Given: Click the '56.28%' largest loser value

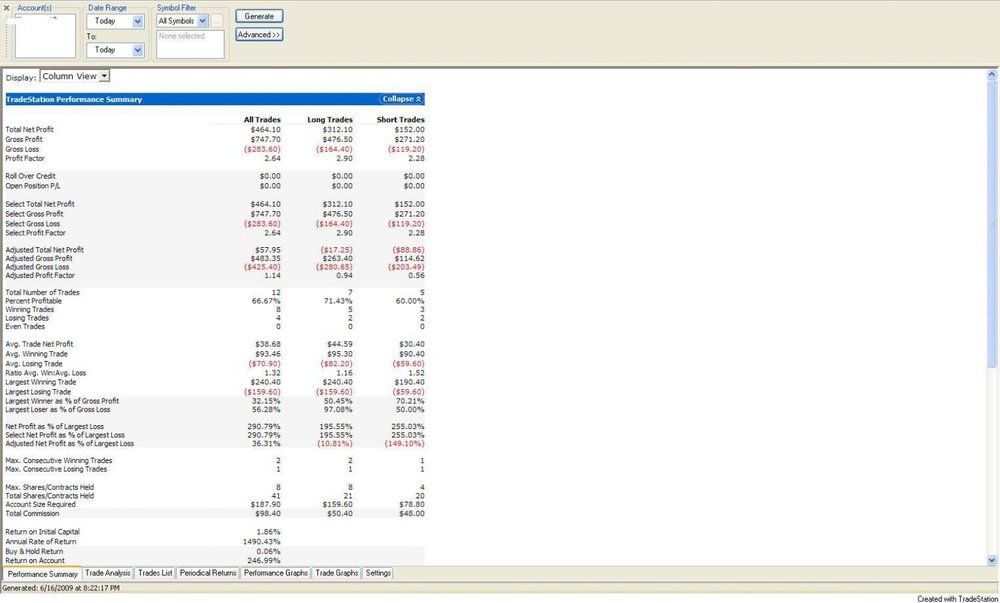Looking at the screenshot, I should click(266, 410).
